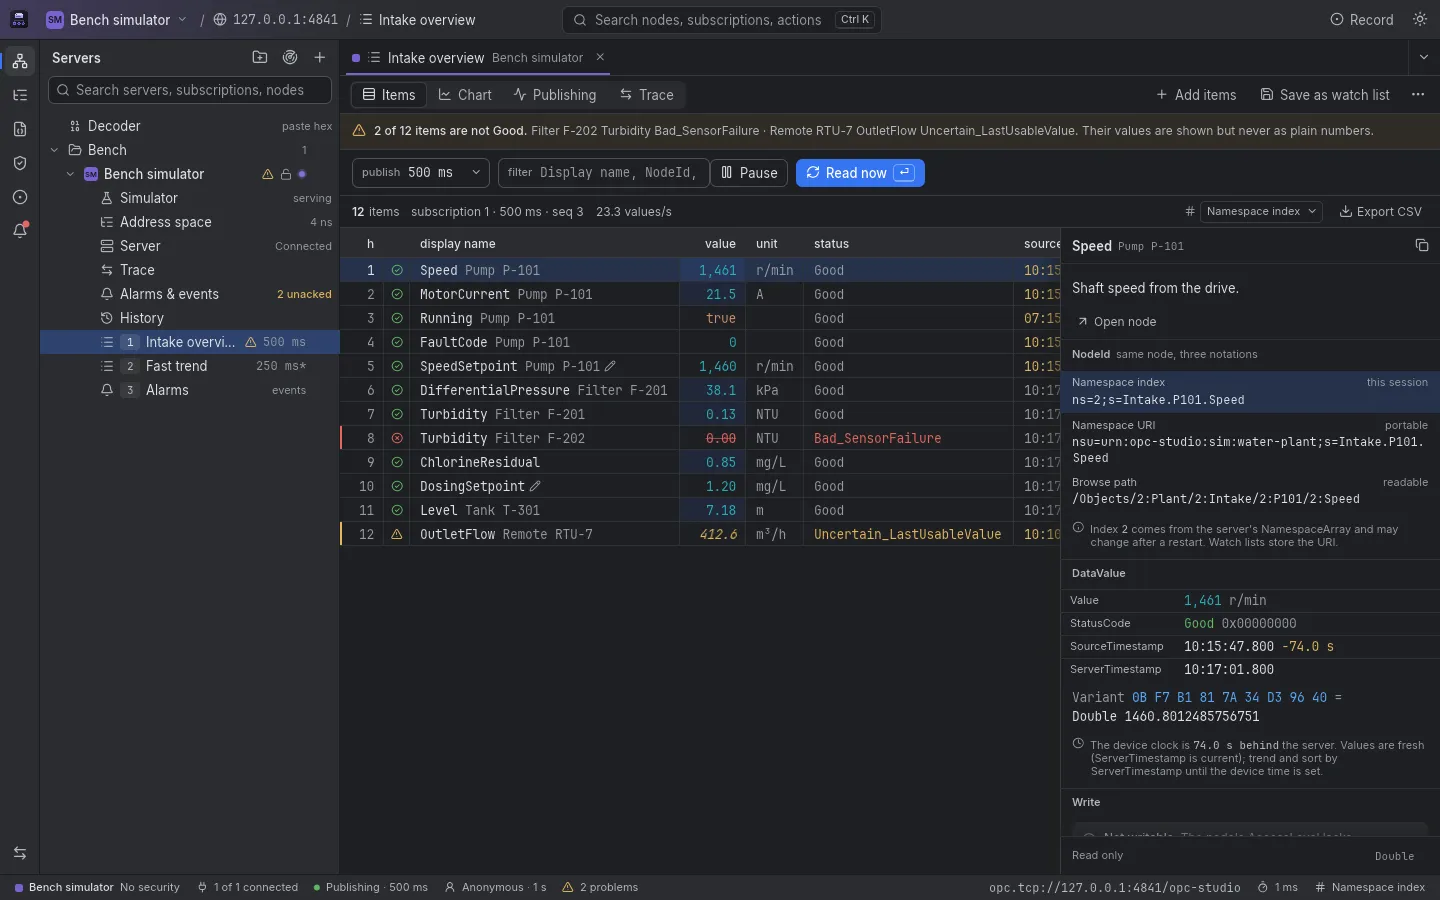The height and width of the screenshot is (900, 1440).
Task: Click the discovery icon in the Servers header
Action: coord(290,58)
